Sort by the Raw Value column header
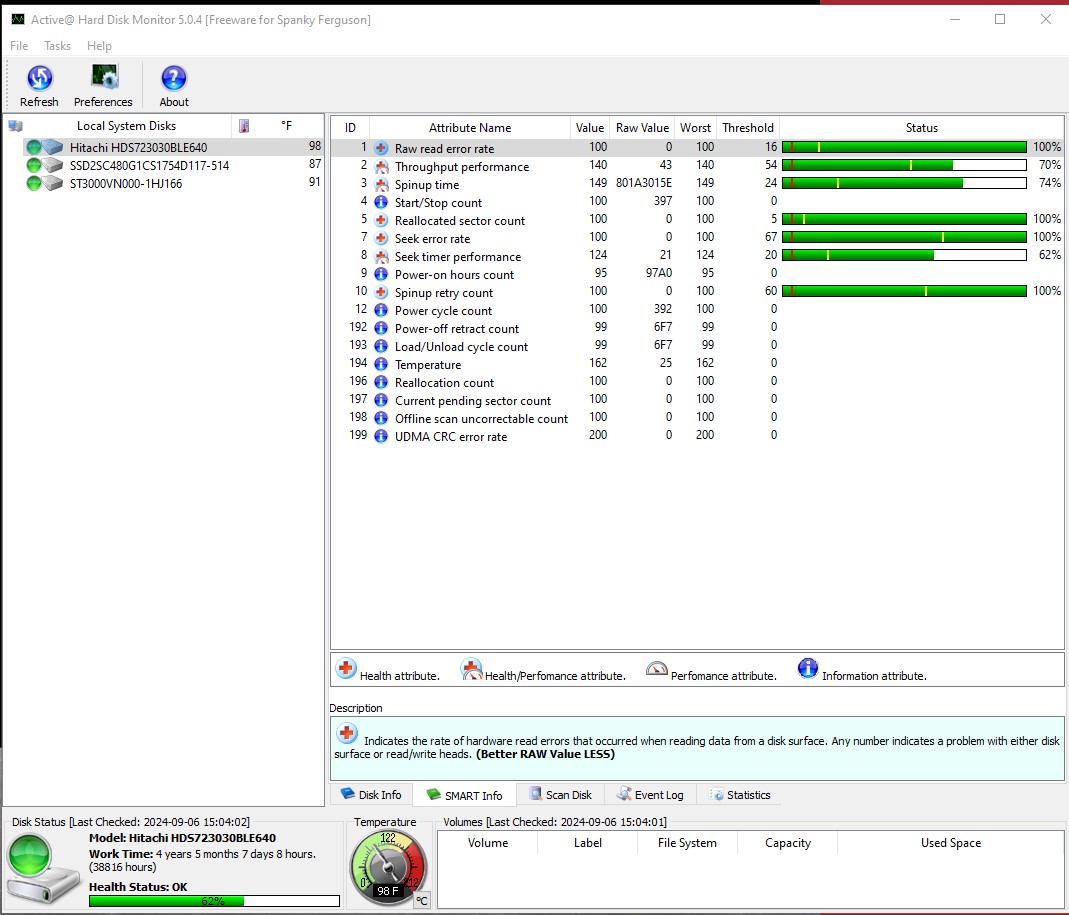Image resolution: width=1069 pixels, height=915 pixels. [x=642, y=128]
